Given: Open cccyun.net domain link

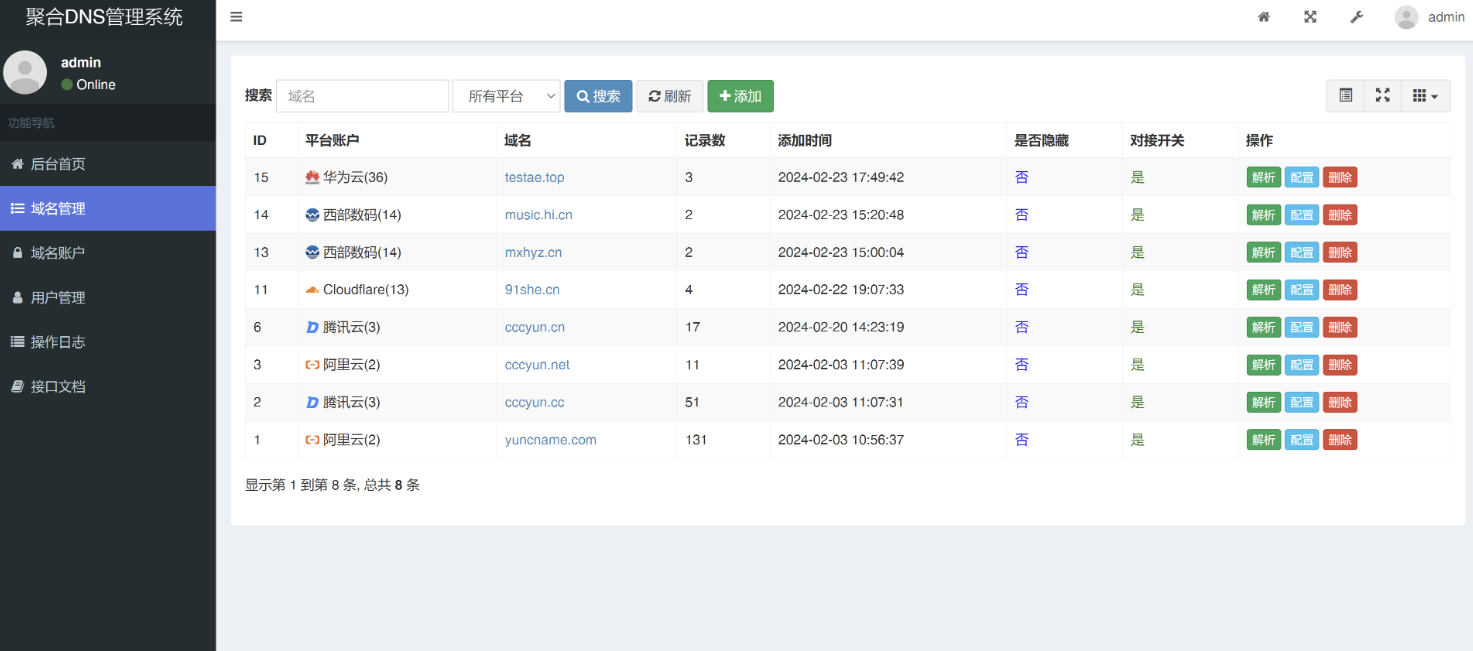Looking at the screenshot, I should [x=537, y=365].
